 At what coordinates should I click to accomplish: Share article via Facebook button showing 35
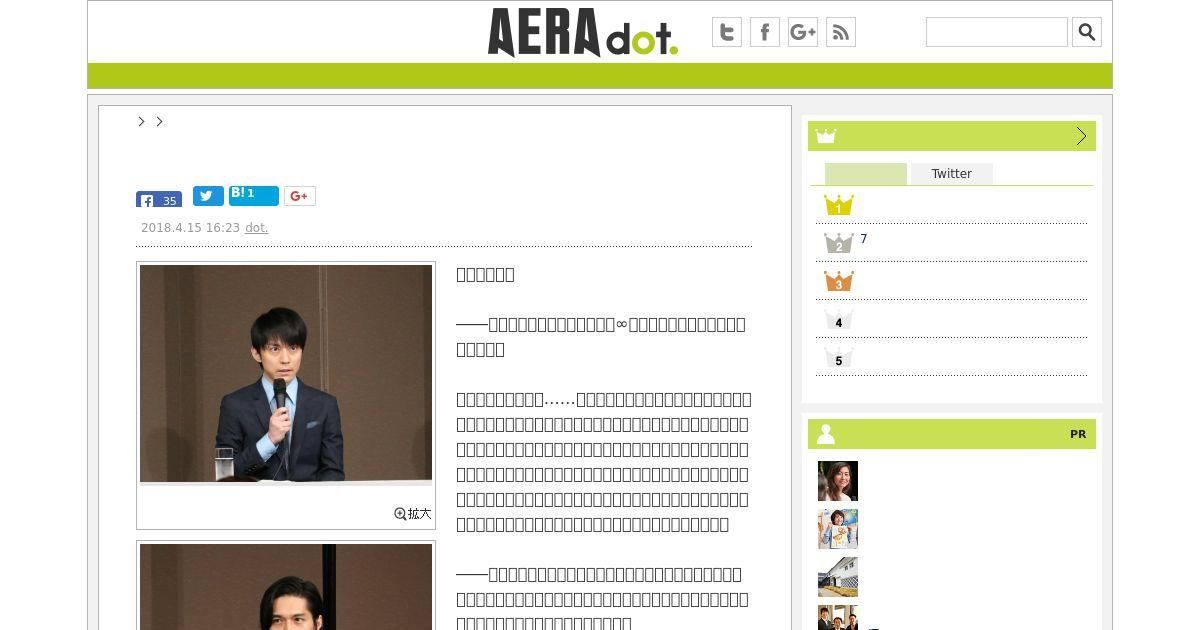pyautogui.click(x=159, y=199)
